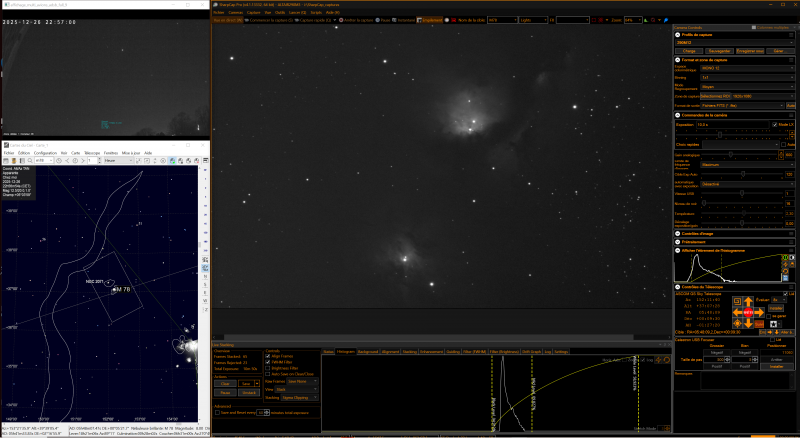Click Vue en direct toolbar button
Viewport: 800px width, 438px height.
(x=228, y=20)
